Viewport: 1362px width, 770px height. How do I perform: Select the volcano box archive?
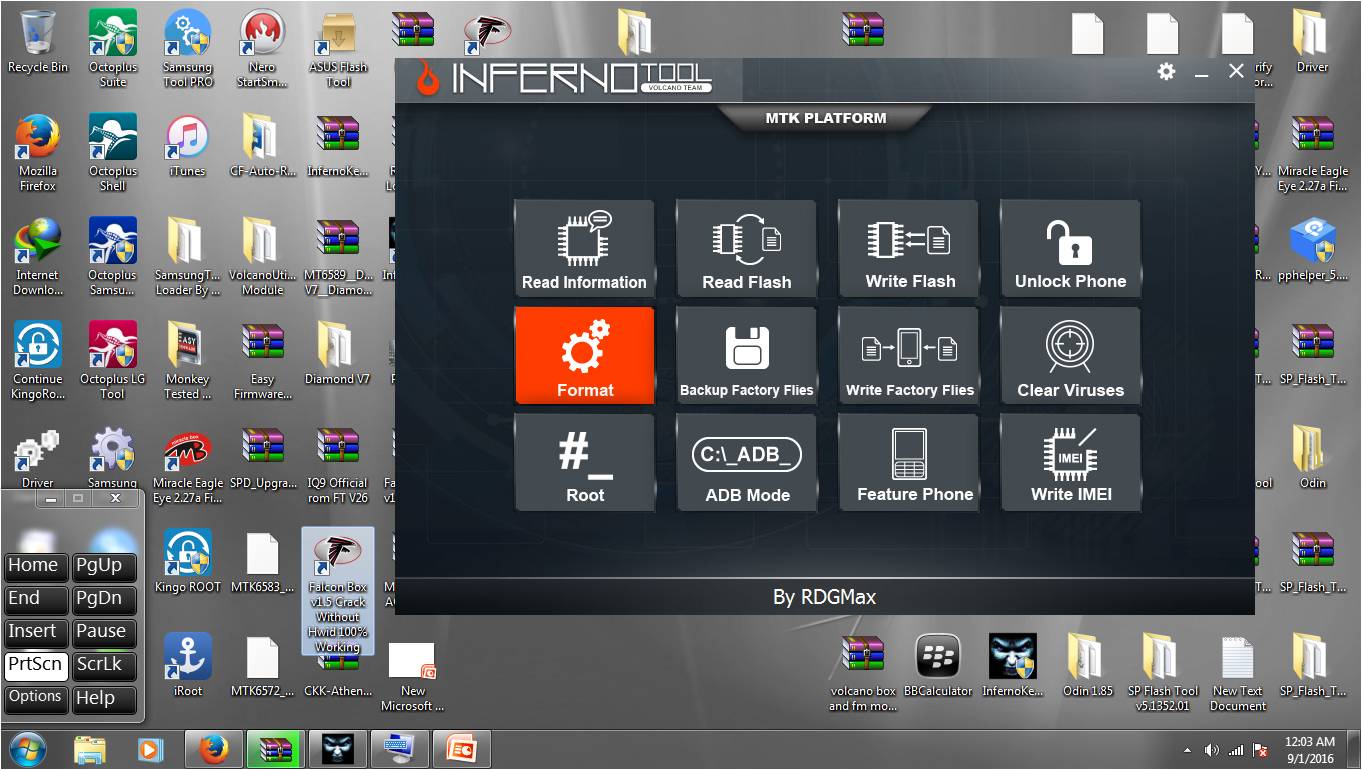862,674
